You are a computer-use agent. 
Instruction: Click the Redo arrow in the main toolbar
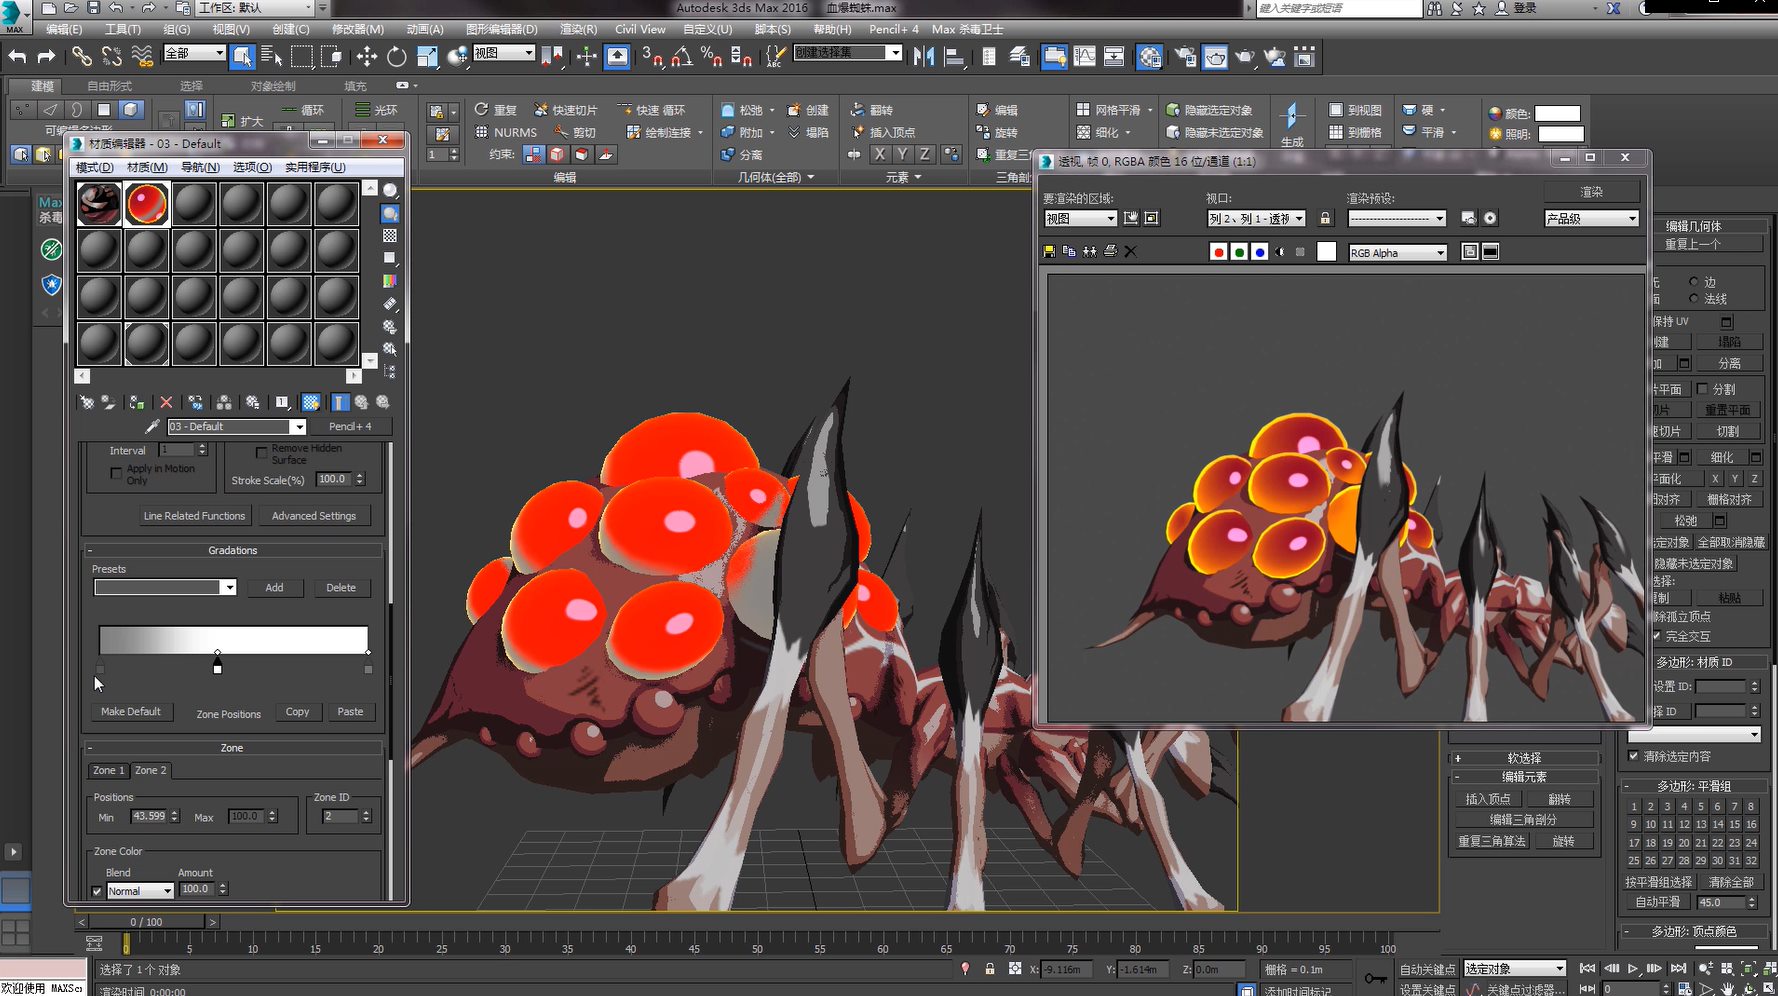pyautogui.click(x=46, y=57)
